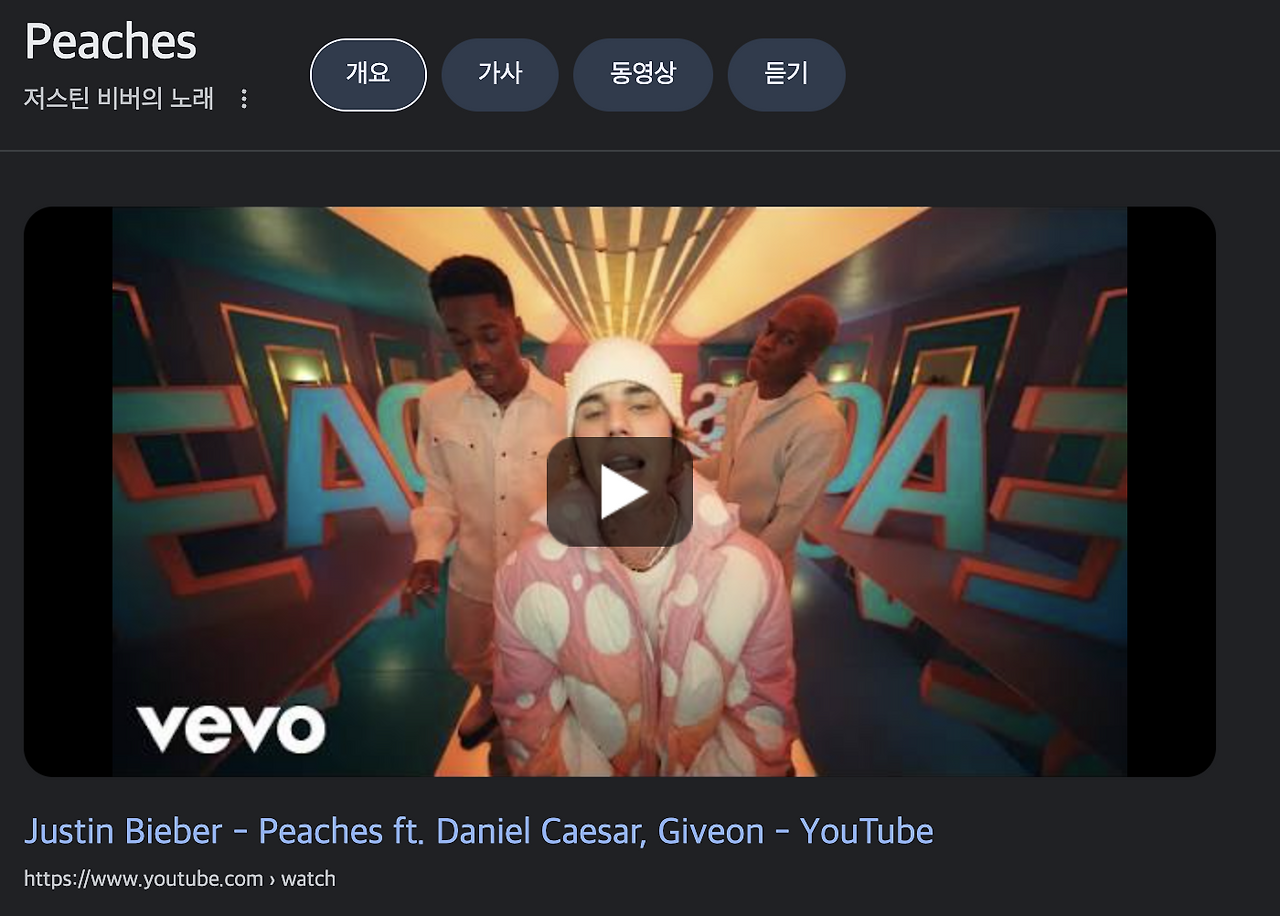The width and height of the screenshot is (1280, 916).
Task: Click the white beanie in the video thumbnail
Action: click(624, 376)
